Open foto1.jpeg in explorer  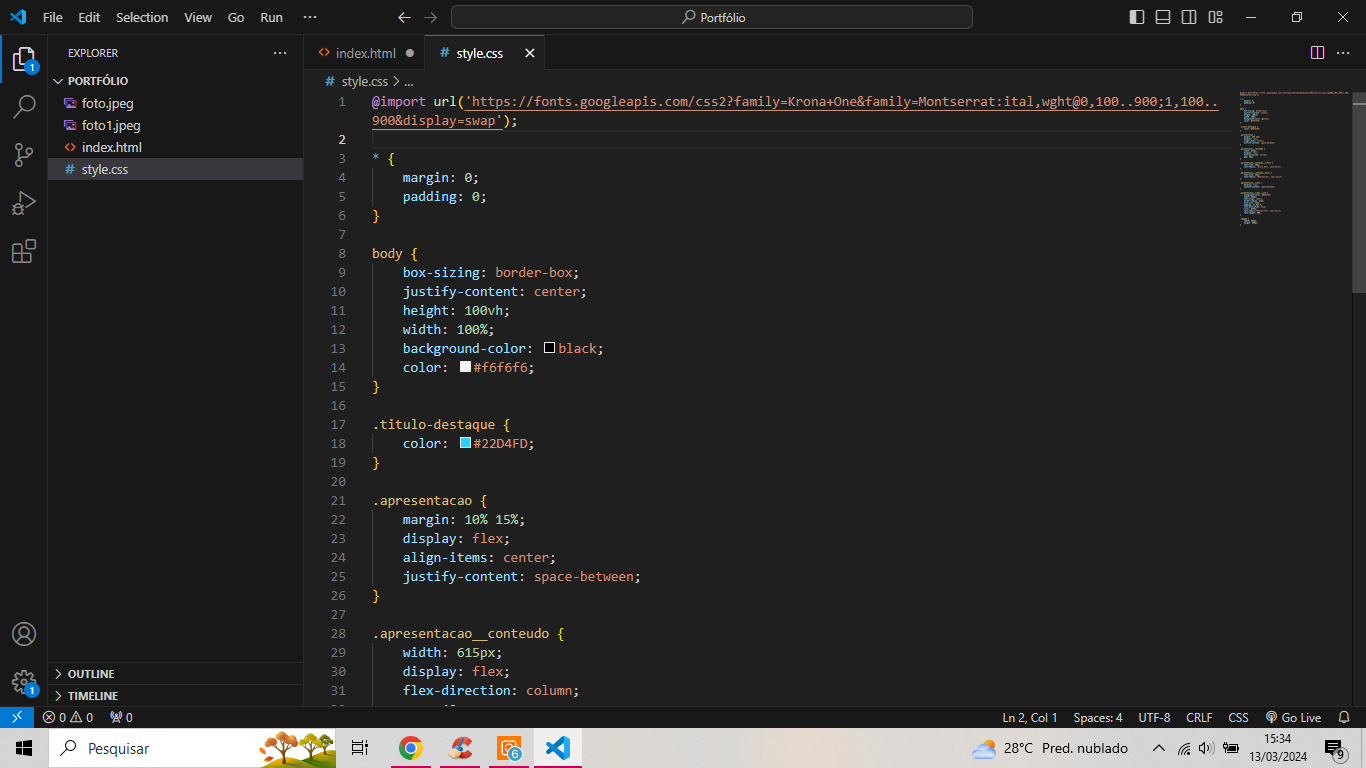(175, 125)
